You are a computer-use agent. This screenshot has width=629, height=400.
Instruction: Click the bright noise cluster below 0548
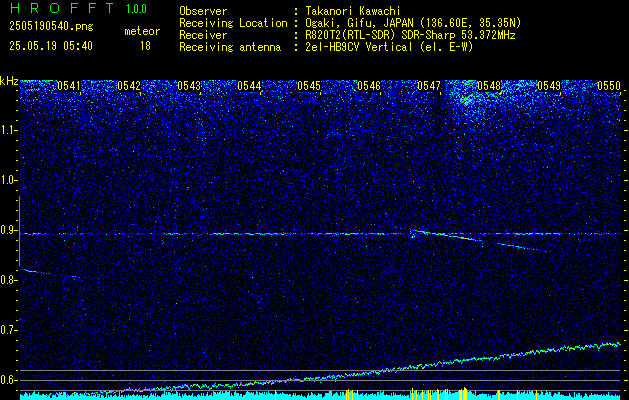[x=469, y=99]
